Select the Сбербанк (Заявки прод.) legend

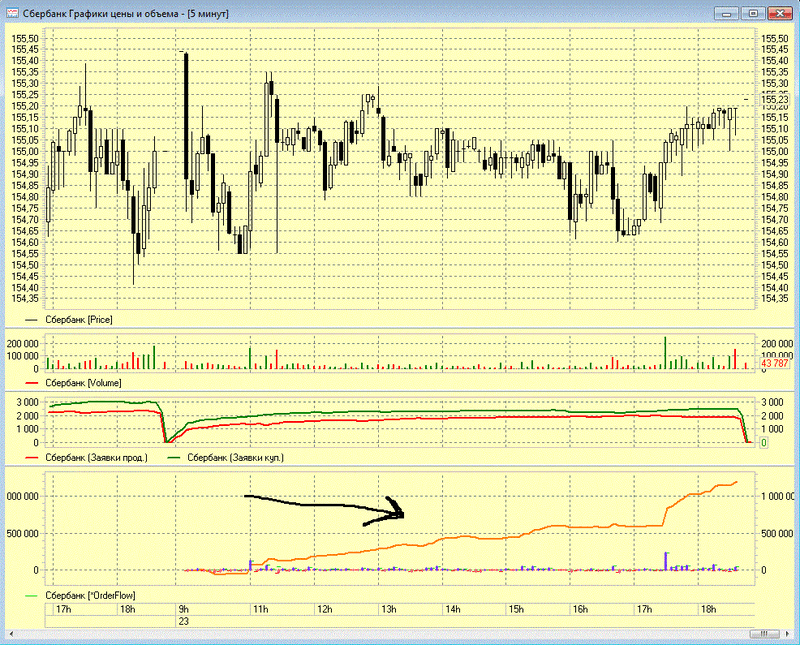(96, 458)
